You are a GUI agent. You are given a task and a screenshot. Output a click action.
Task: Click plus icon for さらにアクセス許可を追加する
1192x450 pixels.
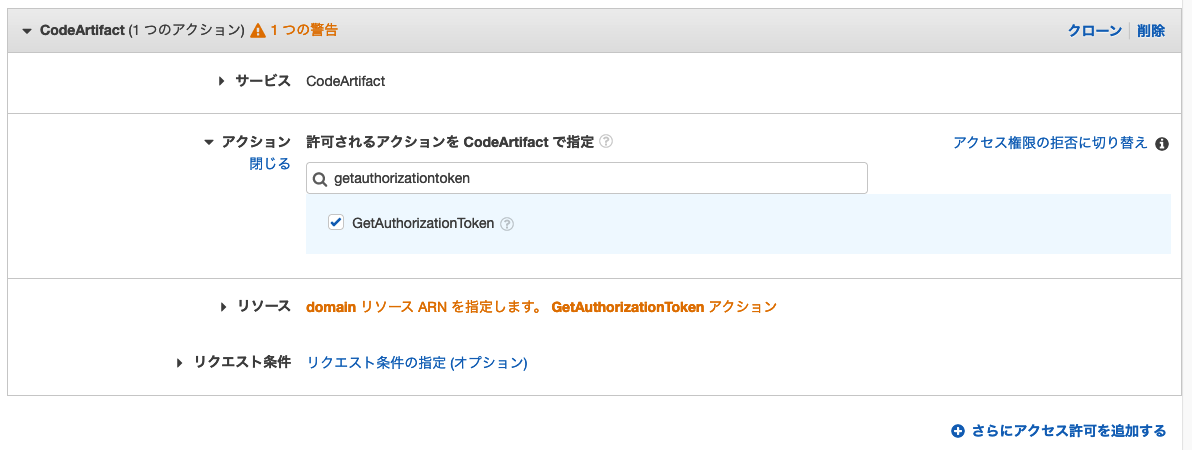[957, 431]
